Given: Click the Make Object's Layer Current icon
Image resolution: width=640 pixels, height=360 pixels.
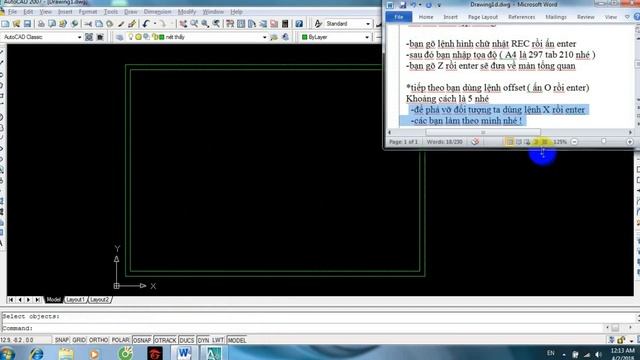Looking at the screenshot, I should click(x=274, y=37).
